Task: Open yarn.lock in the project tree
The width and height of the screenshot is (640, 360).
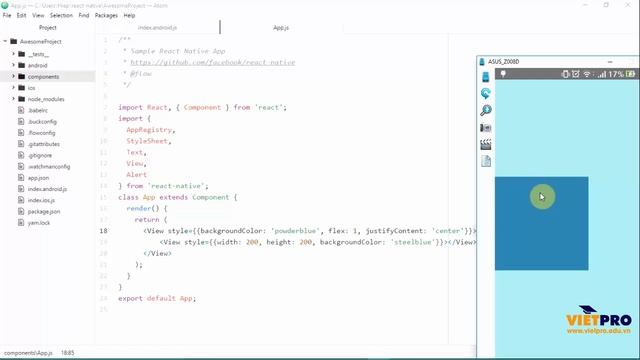Action: click(39, 223)
